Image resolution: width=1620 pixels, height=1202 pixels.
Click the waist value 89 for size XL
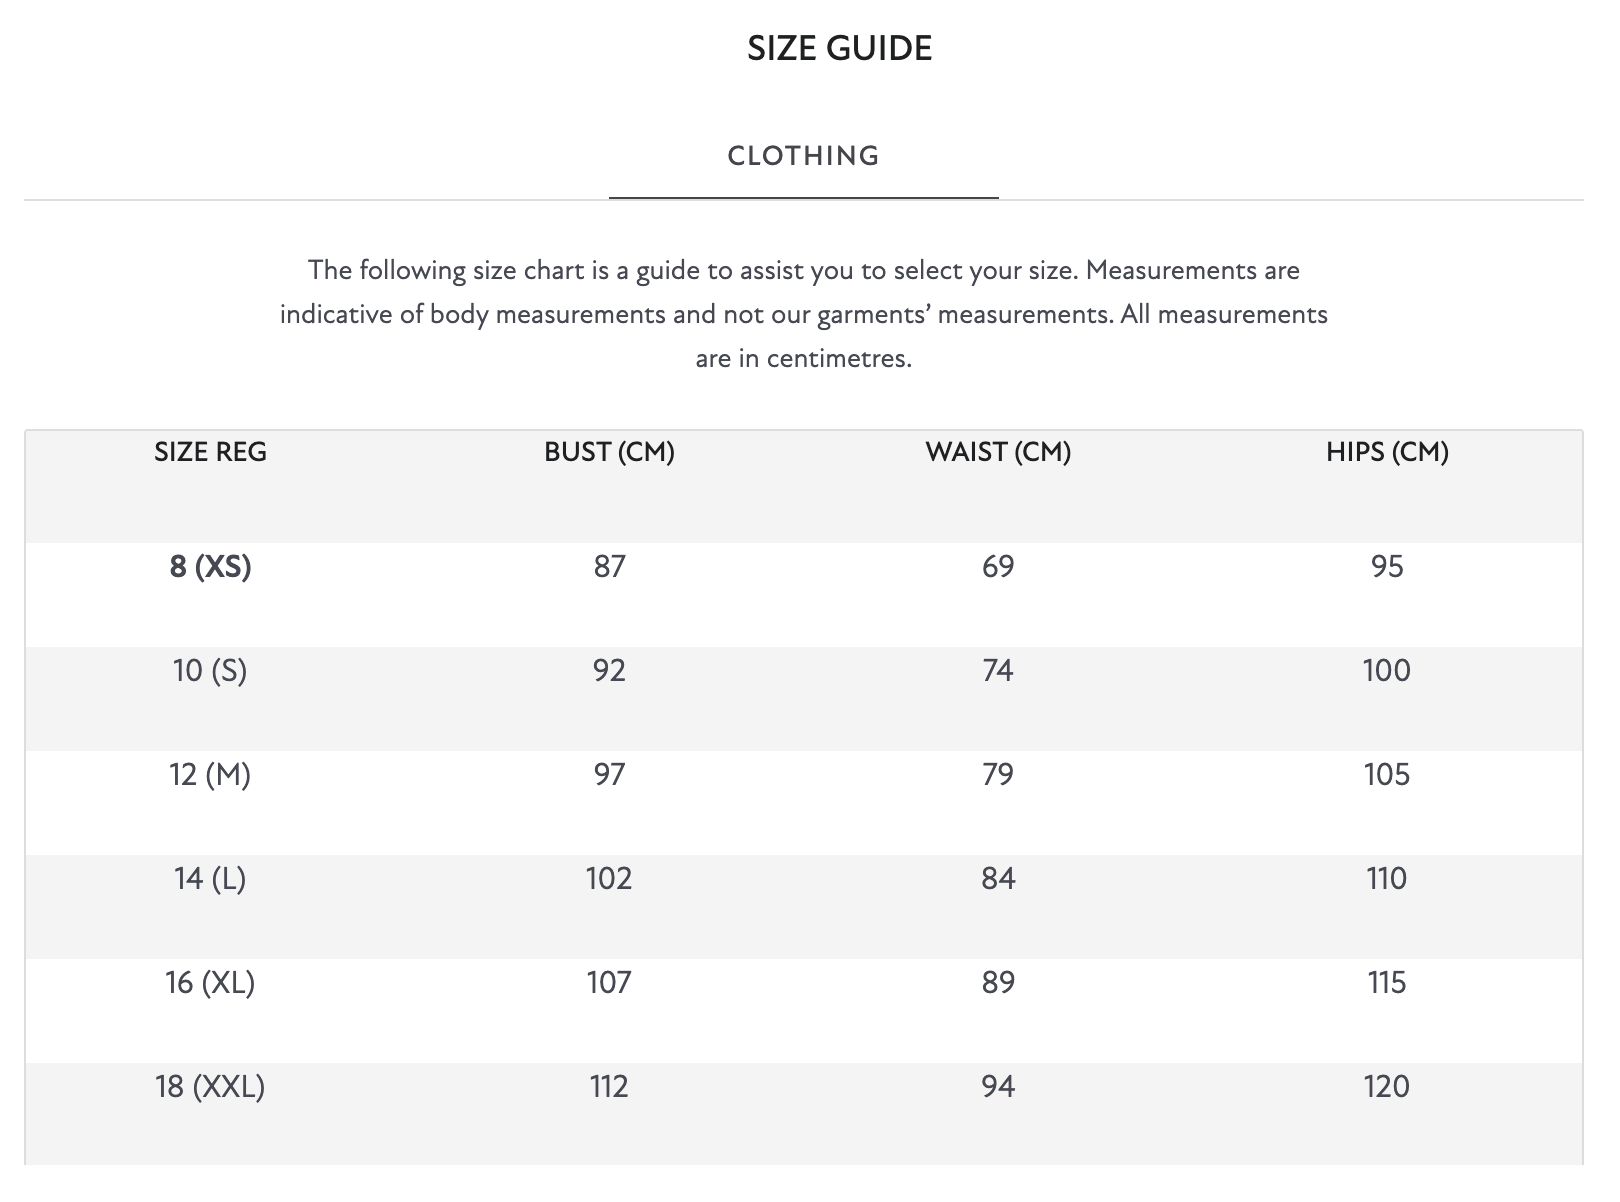pyautogui.click(x=998, y=983)
